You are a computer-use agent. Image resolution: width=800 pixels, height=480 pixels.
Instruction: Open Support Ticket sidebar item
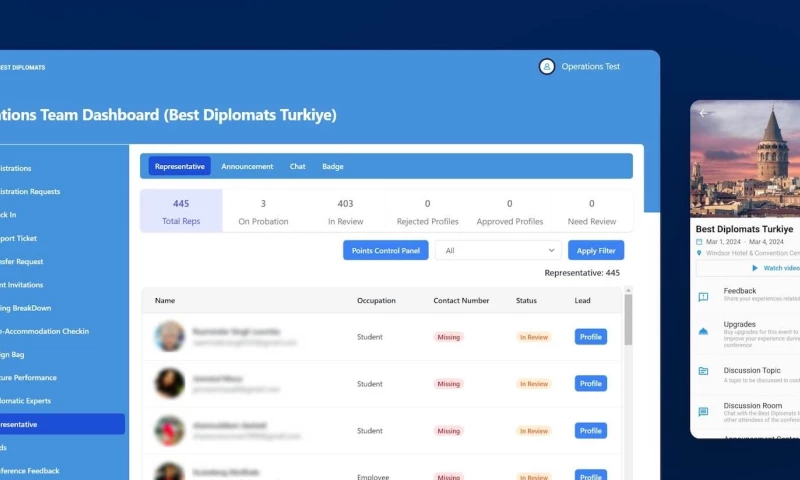tap(18, 238)
